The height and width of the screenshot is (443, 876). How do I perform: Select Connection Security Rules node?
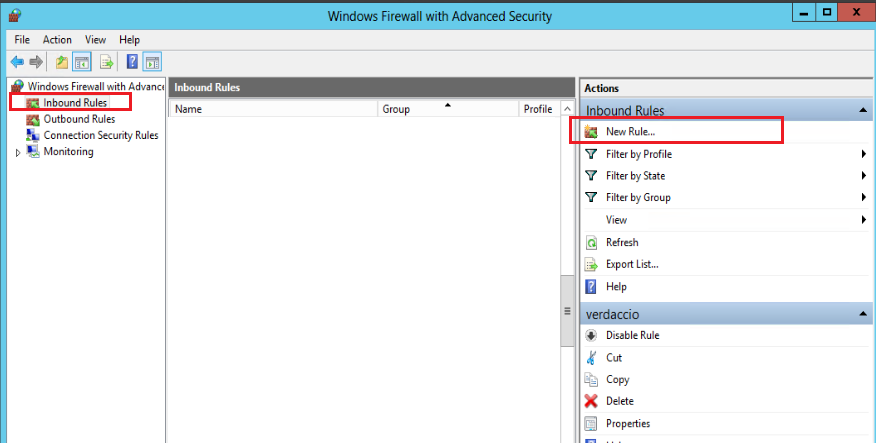pyautogui.click(x=101, y=135)
